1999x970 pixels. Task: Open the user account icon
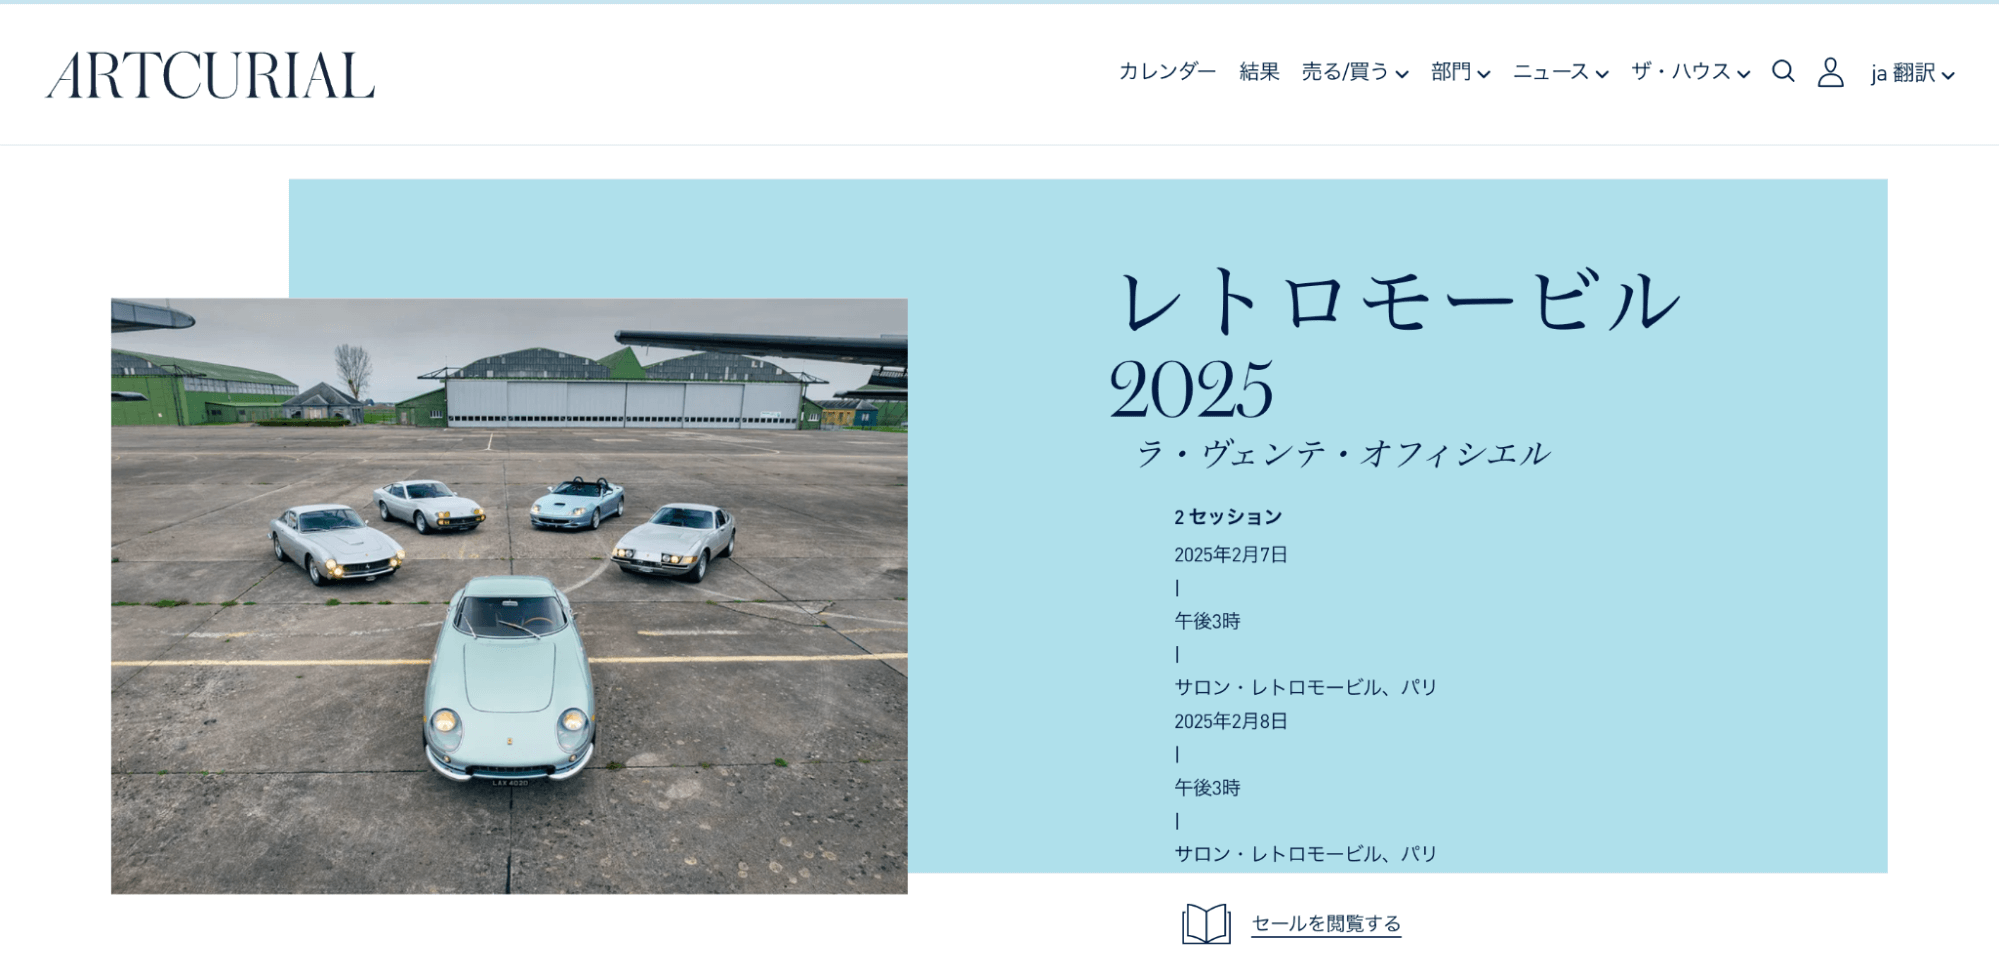(x=1830, y=72)
